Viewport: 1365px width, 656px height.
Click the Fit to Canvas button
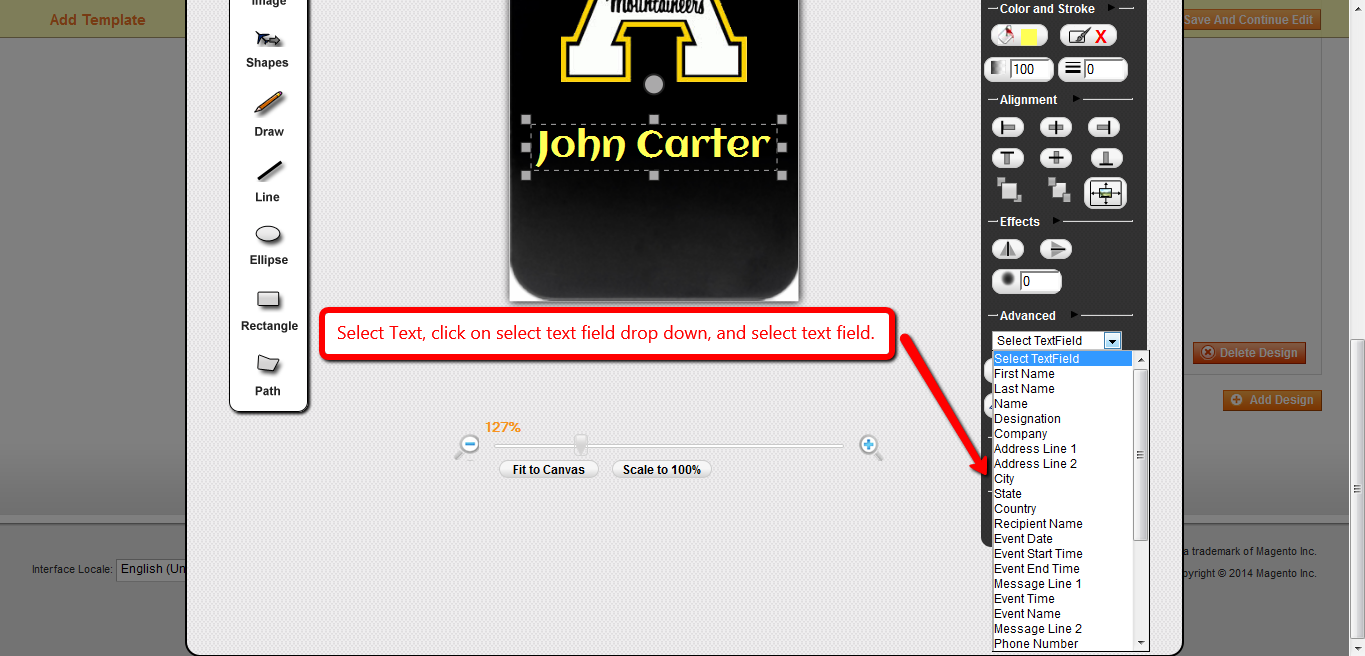pos(549,469)
